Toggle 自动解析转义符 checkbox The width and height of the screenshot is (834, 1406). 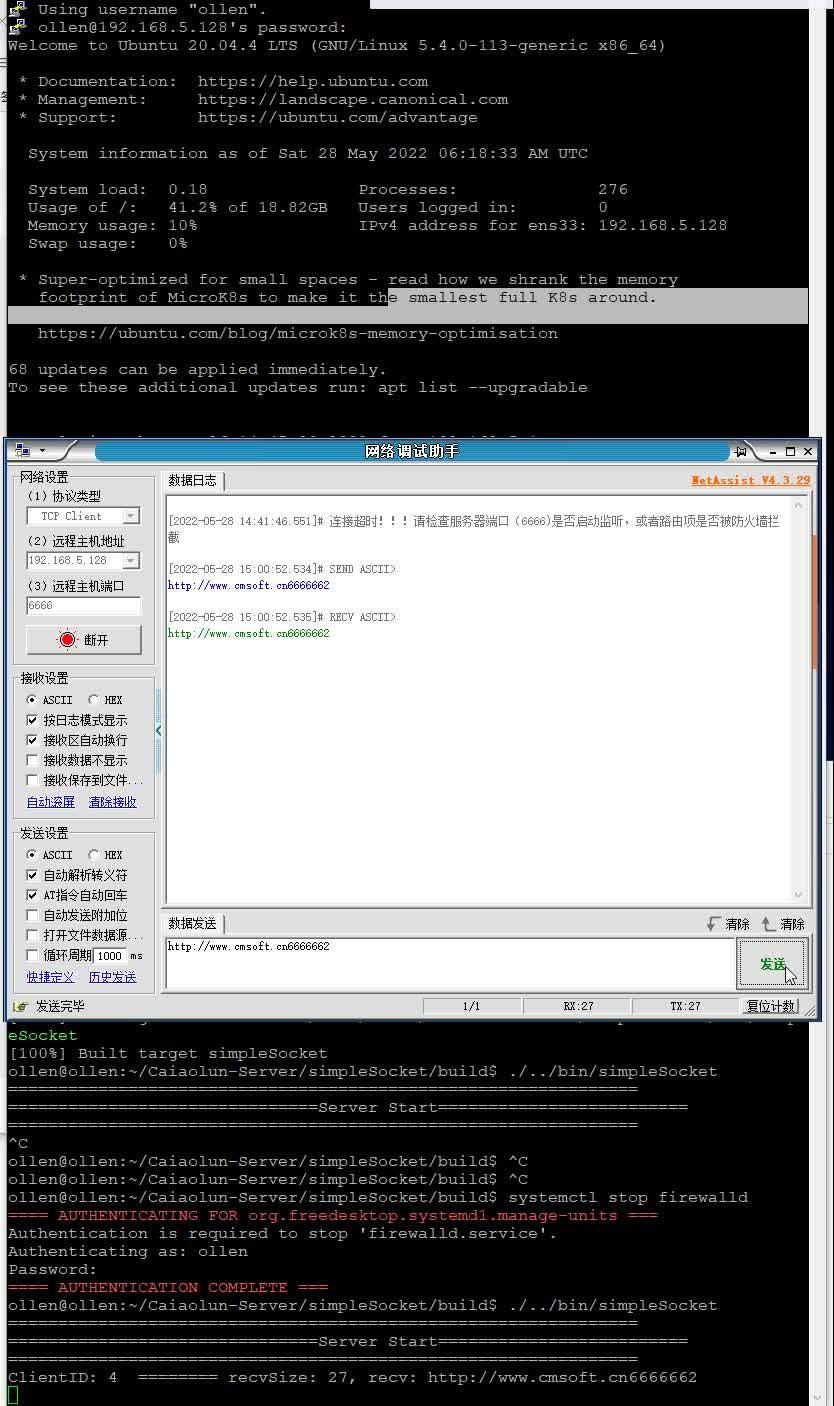pos(32,875)
